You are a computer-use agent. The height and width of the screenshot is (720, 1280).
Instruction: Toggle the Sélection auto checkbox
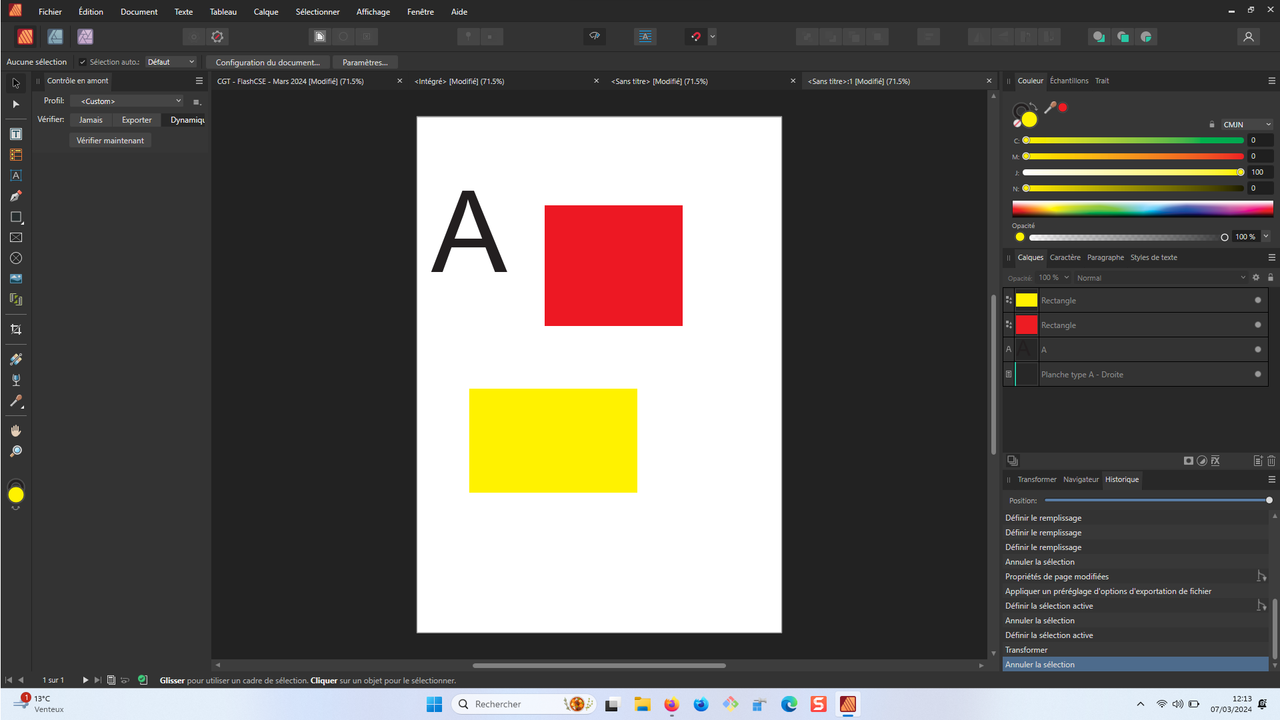(83, 62)
